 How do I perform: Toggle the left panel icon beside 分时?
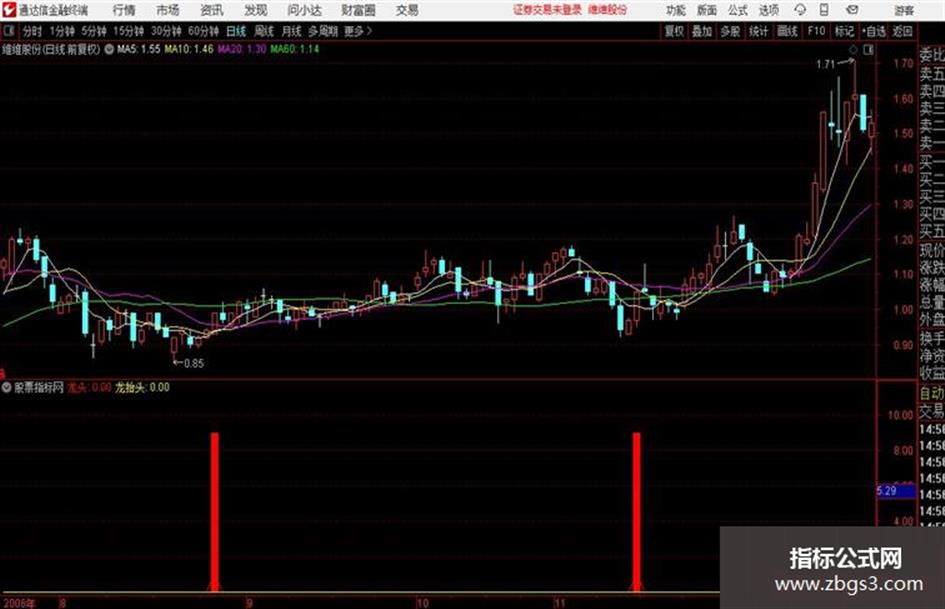point(8,31)
